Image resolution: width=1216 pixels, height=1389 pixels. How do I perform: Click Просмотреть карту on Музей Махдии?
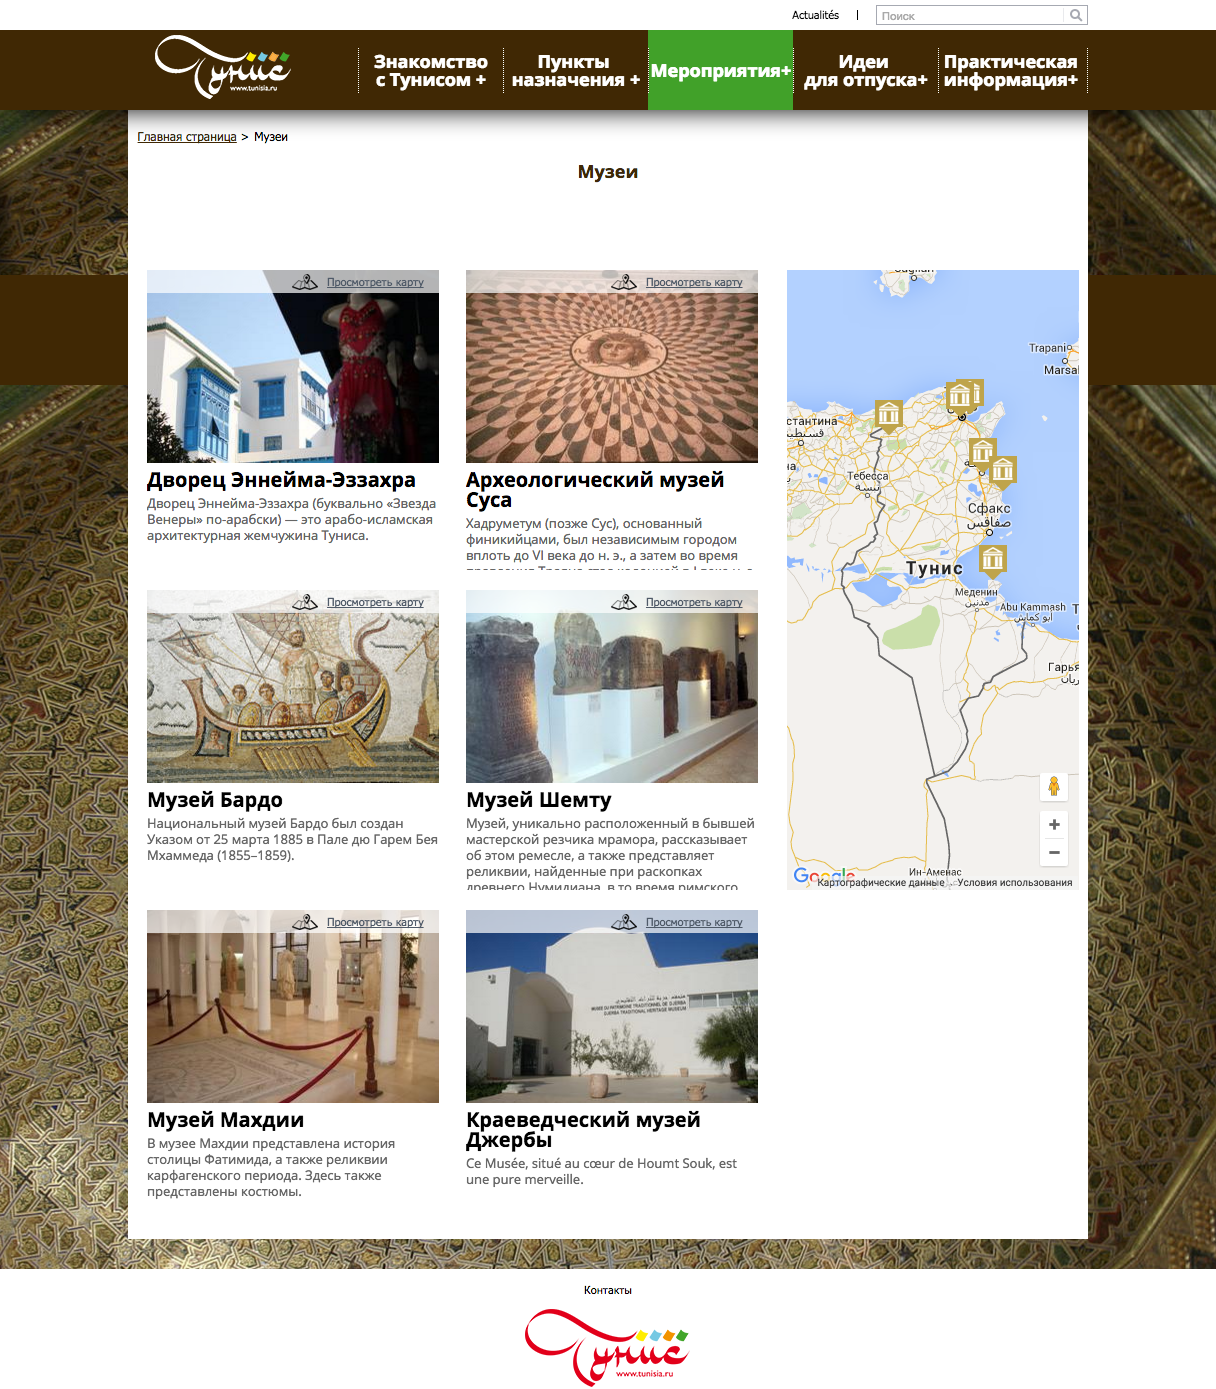(x=375, y=922)
